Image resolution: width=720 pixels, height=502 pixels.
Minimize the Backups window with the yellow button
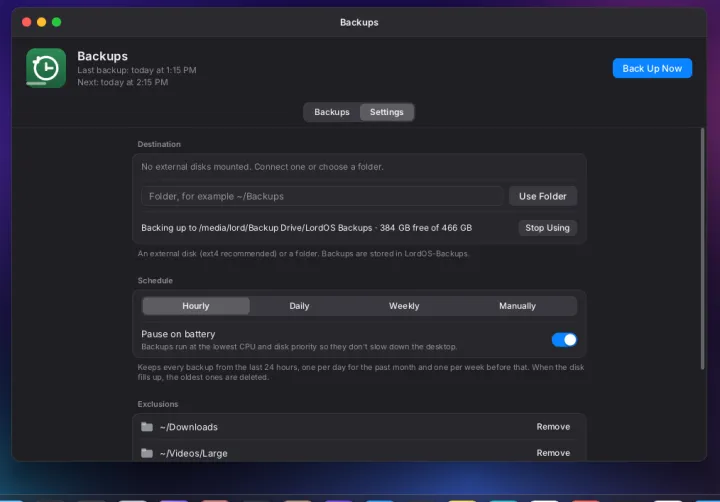[41, 22]
